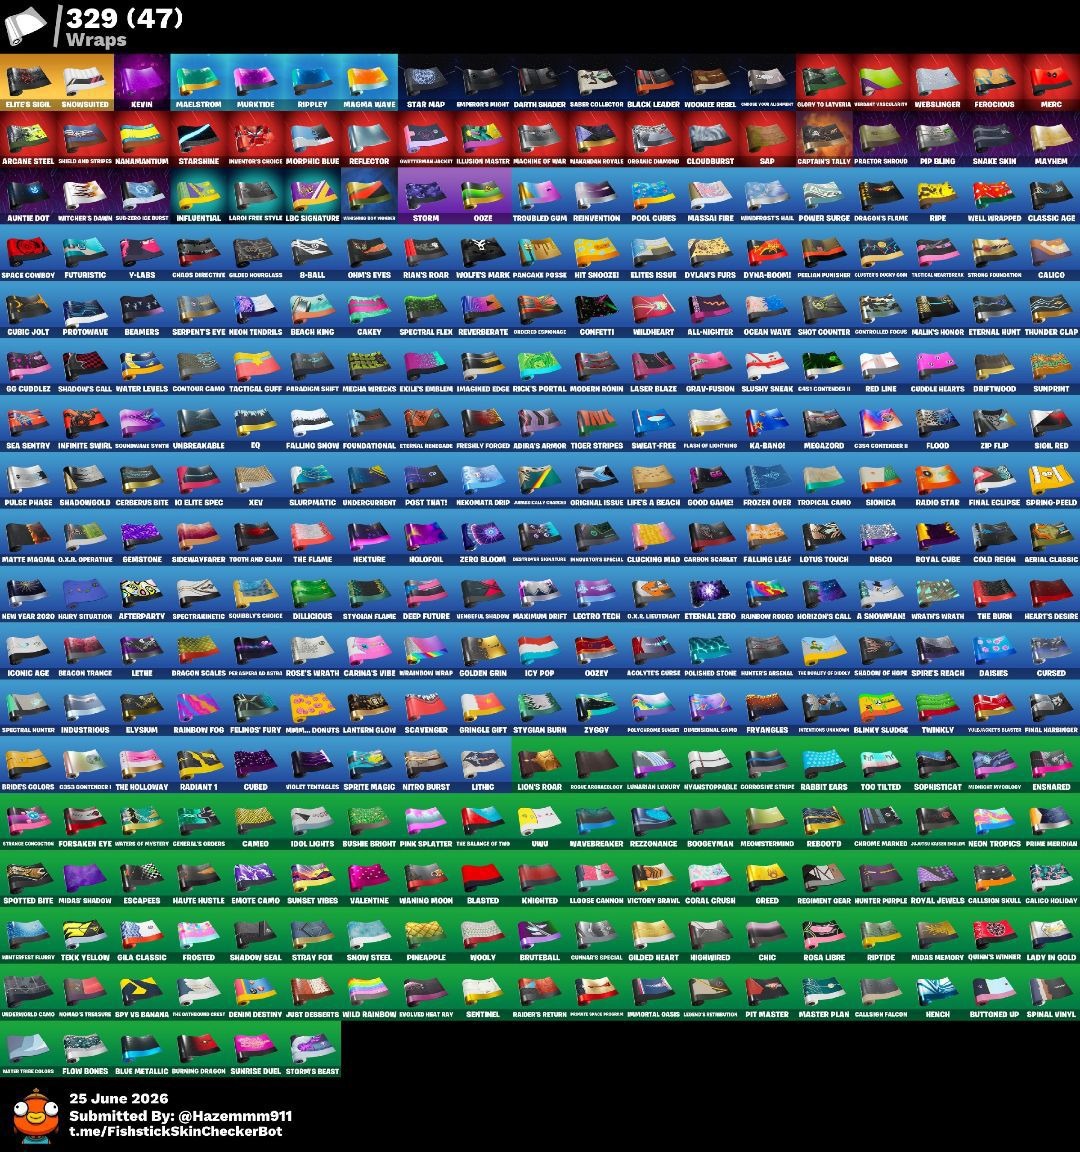
Task: Click the Icy Pop wrap tile
Action: pyautogui.click(x=540, y=651)
